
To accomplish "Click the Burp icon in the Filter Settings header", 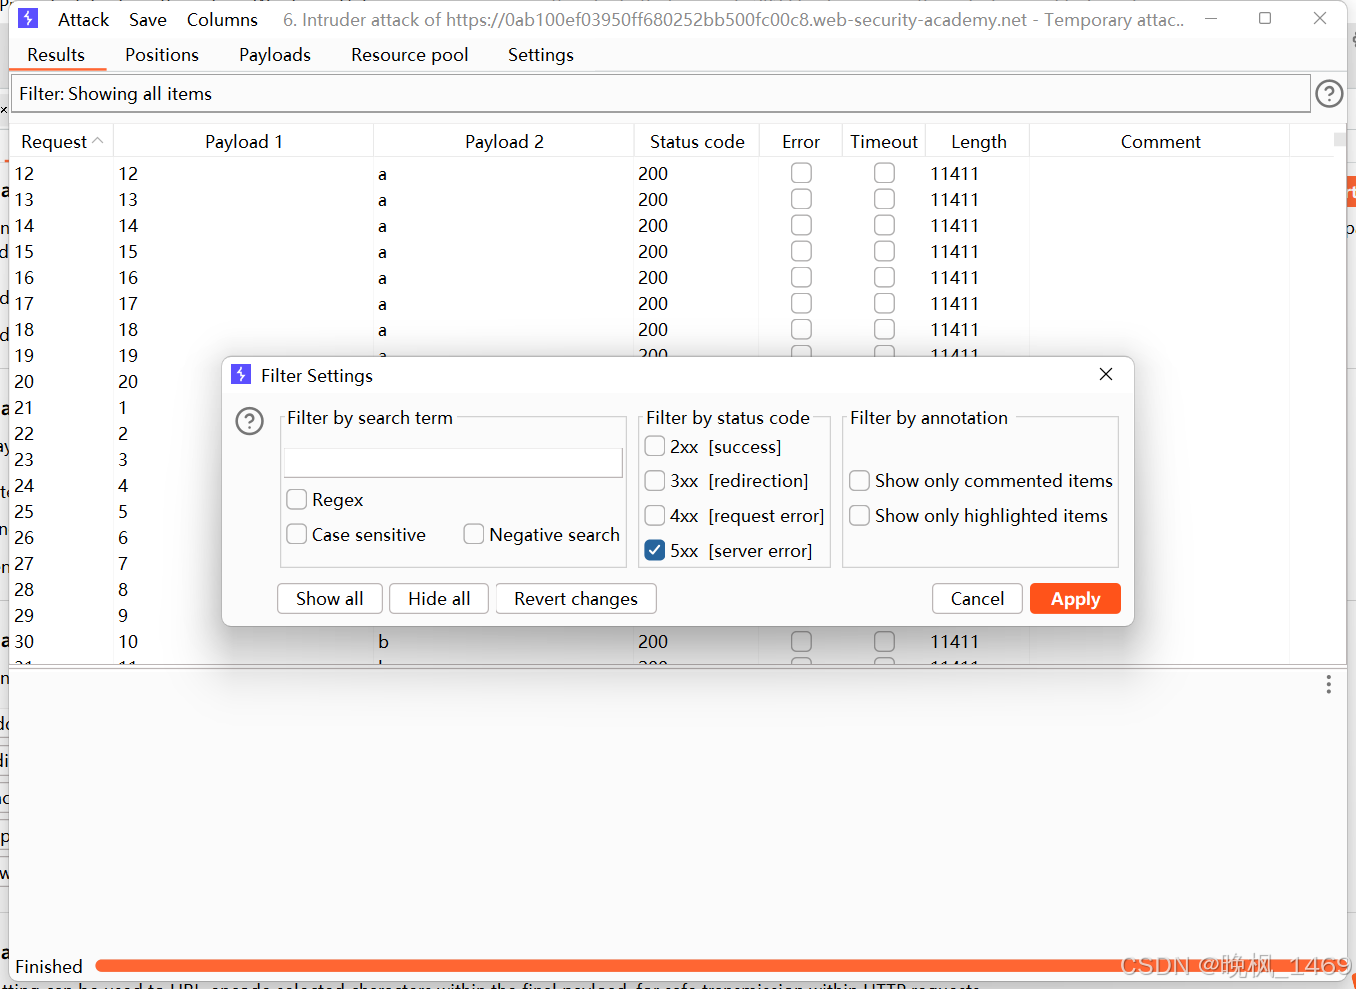I will (241, 374).
